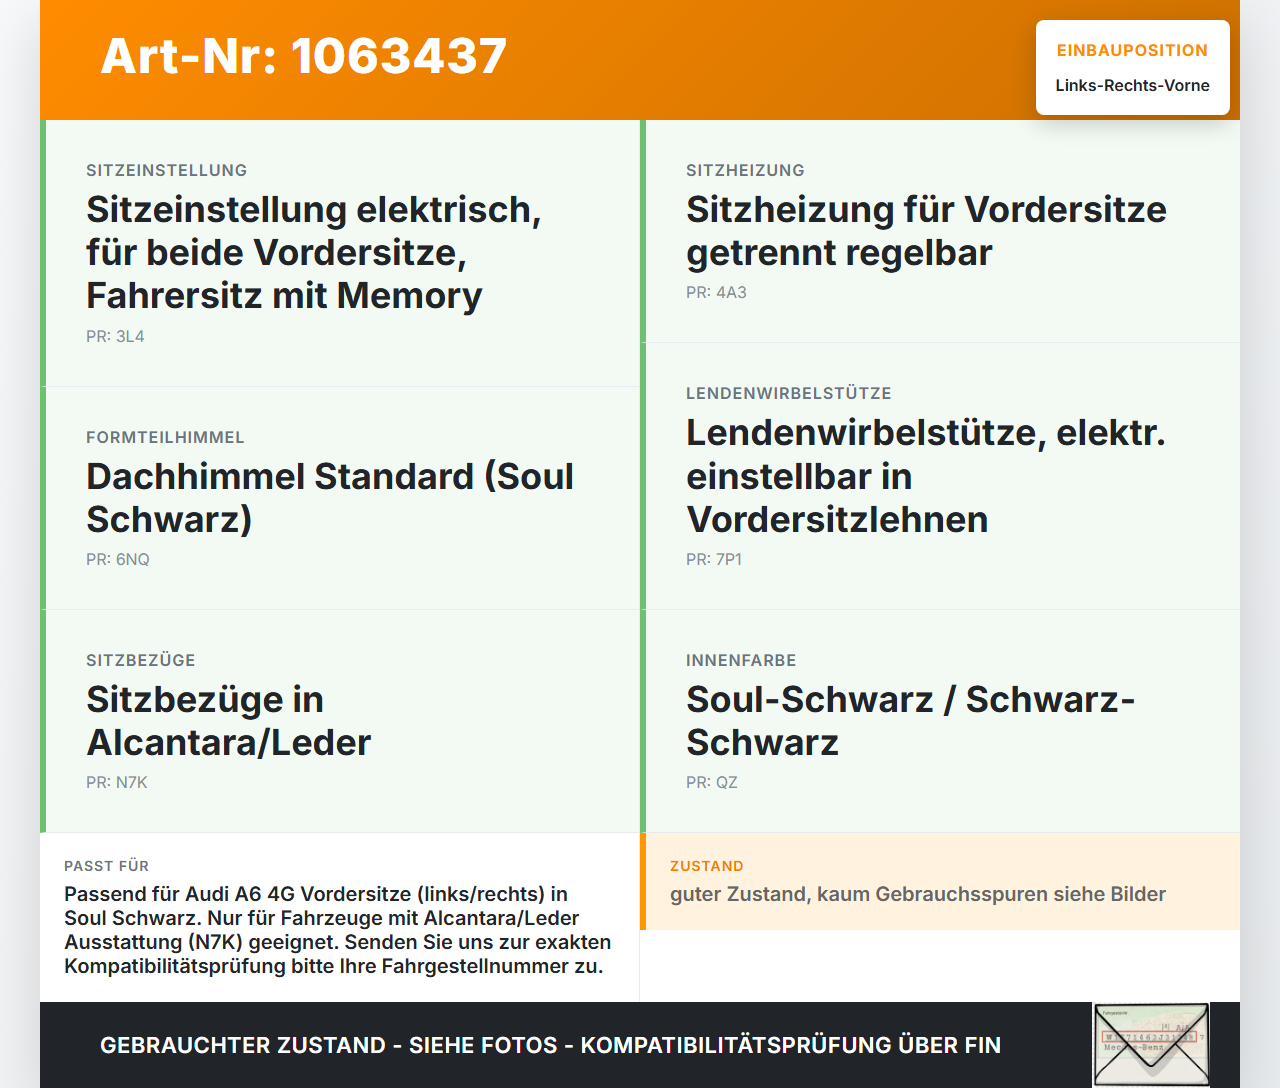The width and height of the screenshot is (1280, 1089).
Task: Click the INNENFARBE category label
Action: [741, 660]
